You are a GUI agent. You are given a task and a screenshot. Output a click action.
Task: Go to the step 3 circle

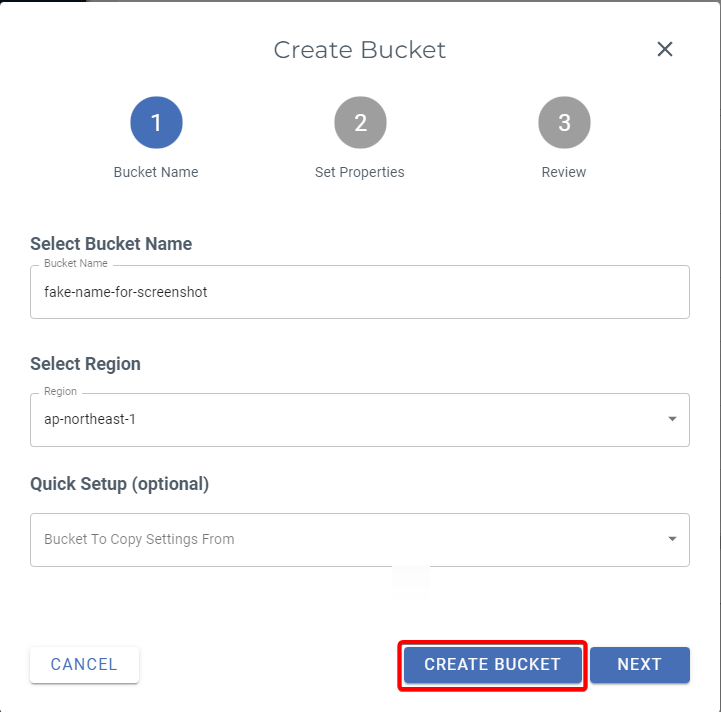pos(564,123)
